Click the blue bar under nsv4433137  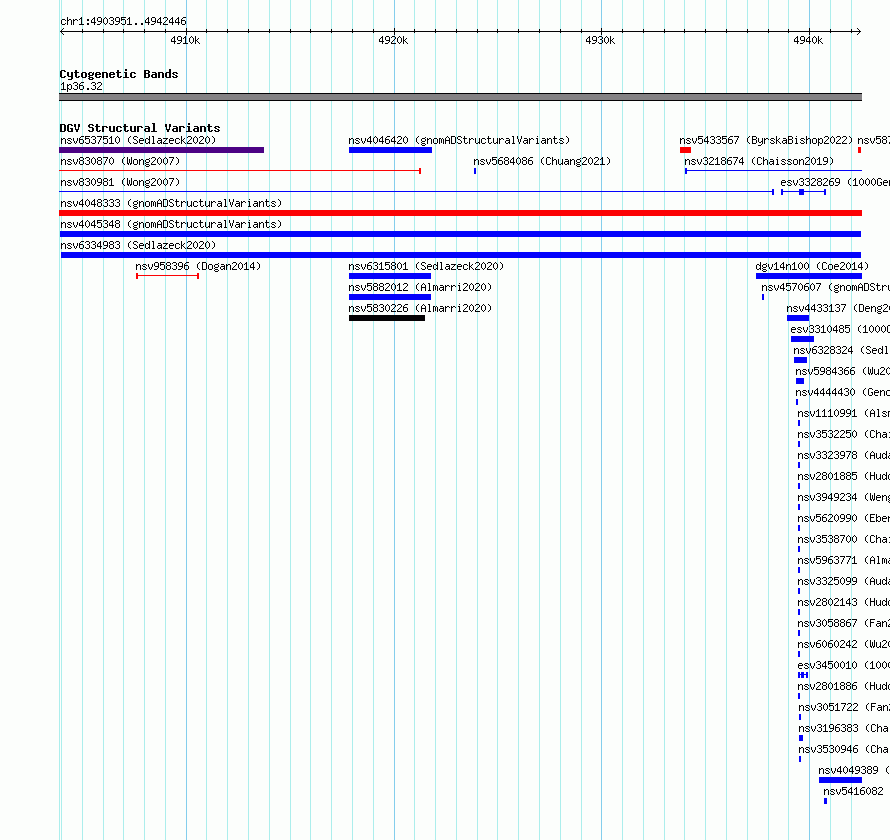[797, 318]
